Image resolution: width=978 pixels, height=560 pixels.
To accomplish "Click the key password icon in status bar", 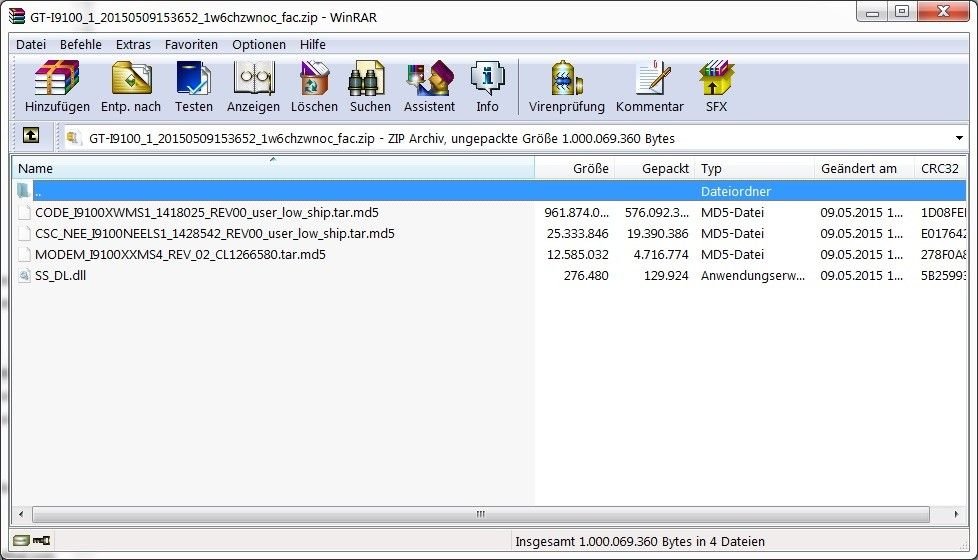I will [41, 540].
